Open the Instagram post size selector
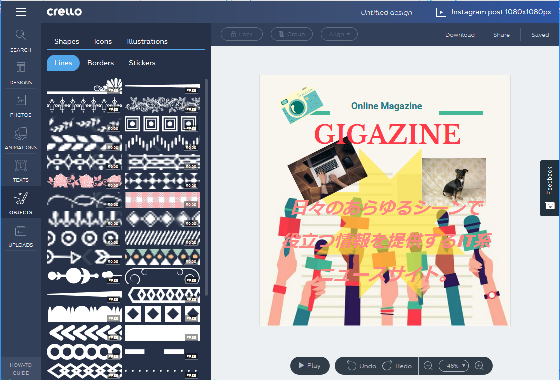The width and height of the screenshot is (560, 380). pos(494,12)
